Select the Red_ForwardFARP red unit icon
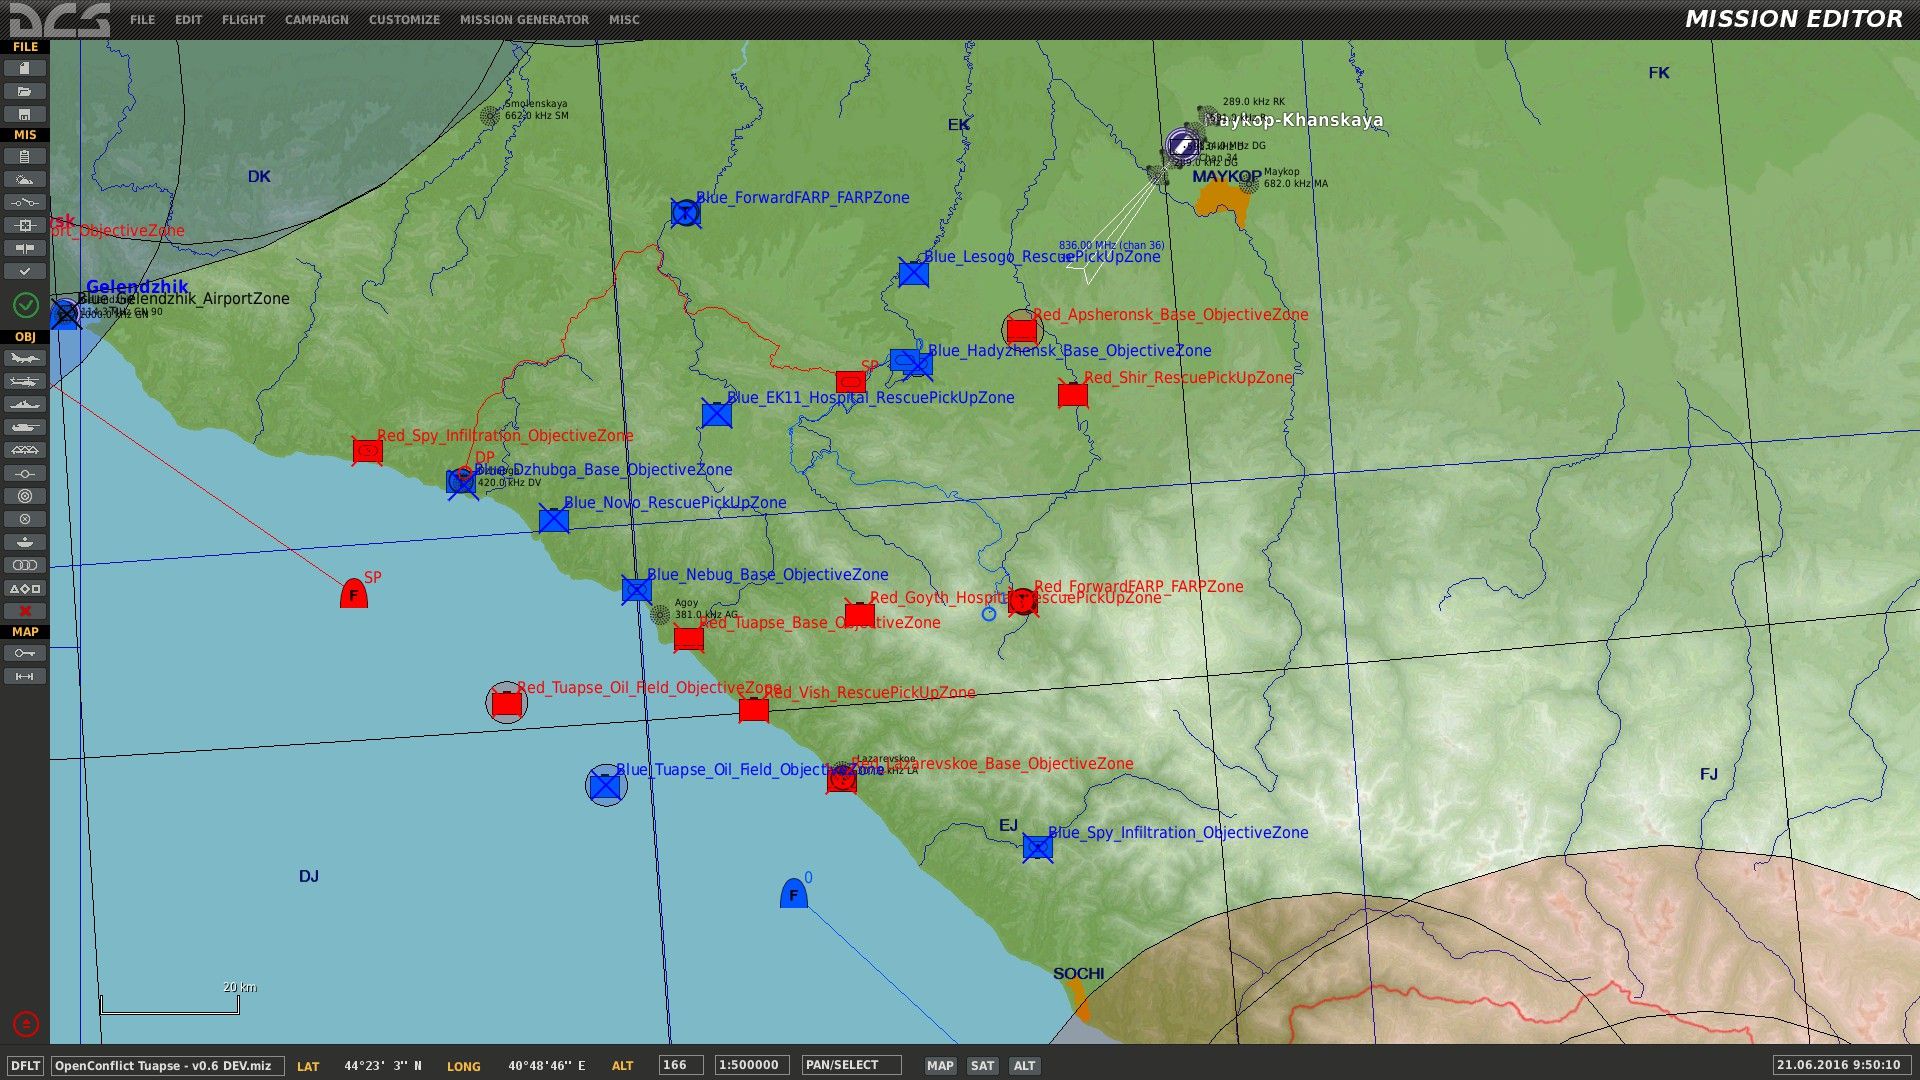The image size is (1920, 1080). [x=1022, y=601]
